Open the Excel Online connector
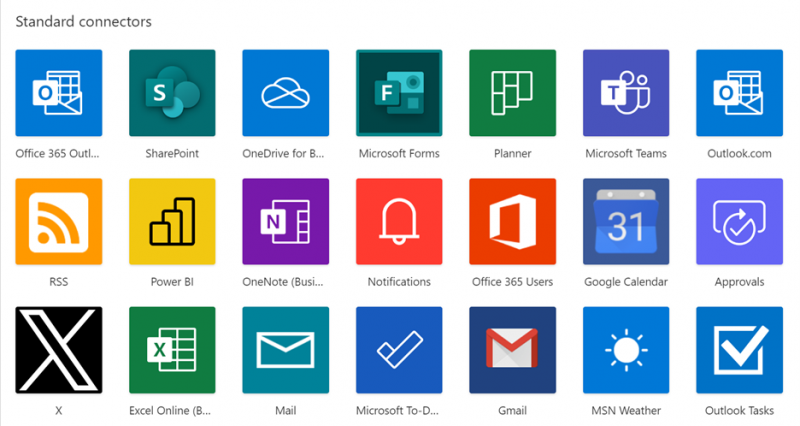The width and height of the screenshot is (800, 426). (172, 350)
